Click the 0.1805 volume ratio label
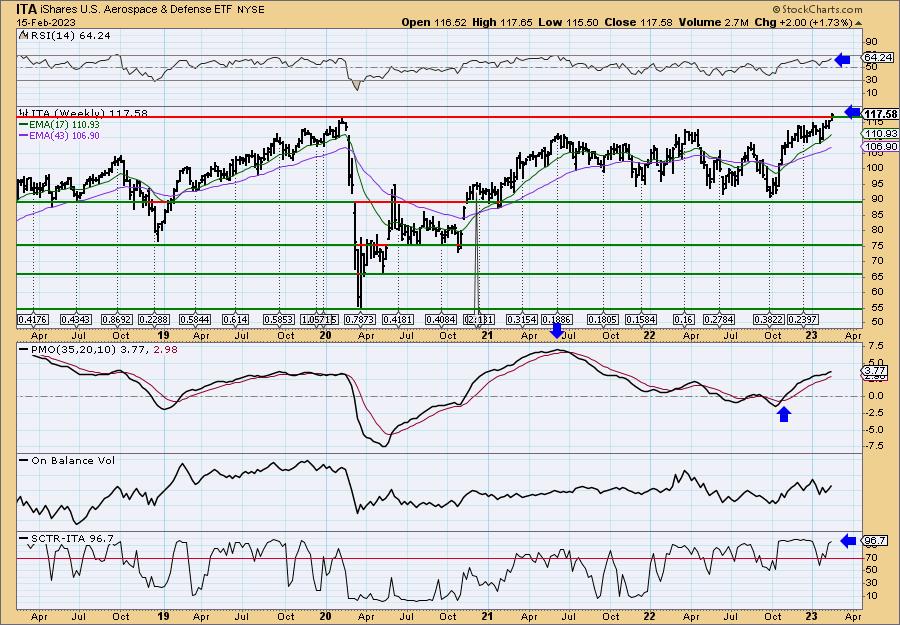900x625 pixels. point(603,319)
